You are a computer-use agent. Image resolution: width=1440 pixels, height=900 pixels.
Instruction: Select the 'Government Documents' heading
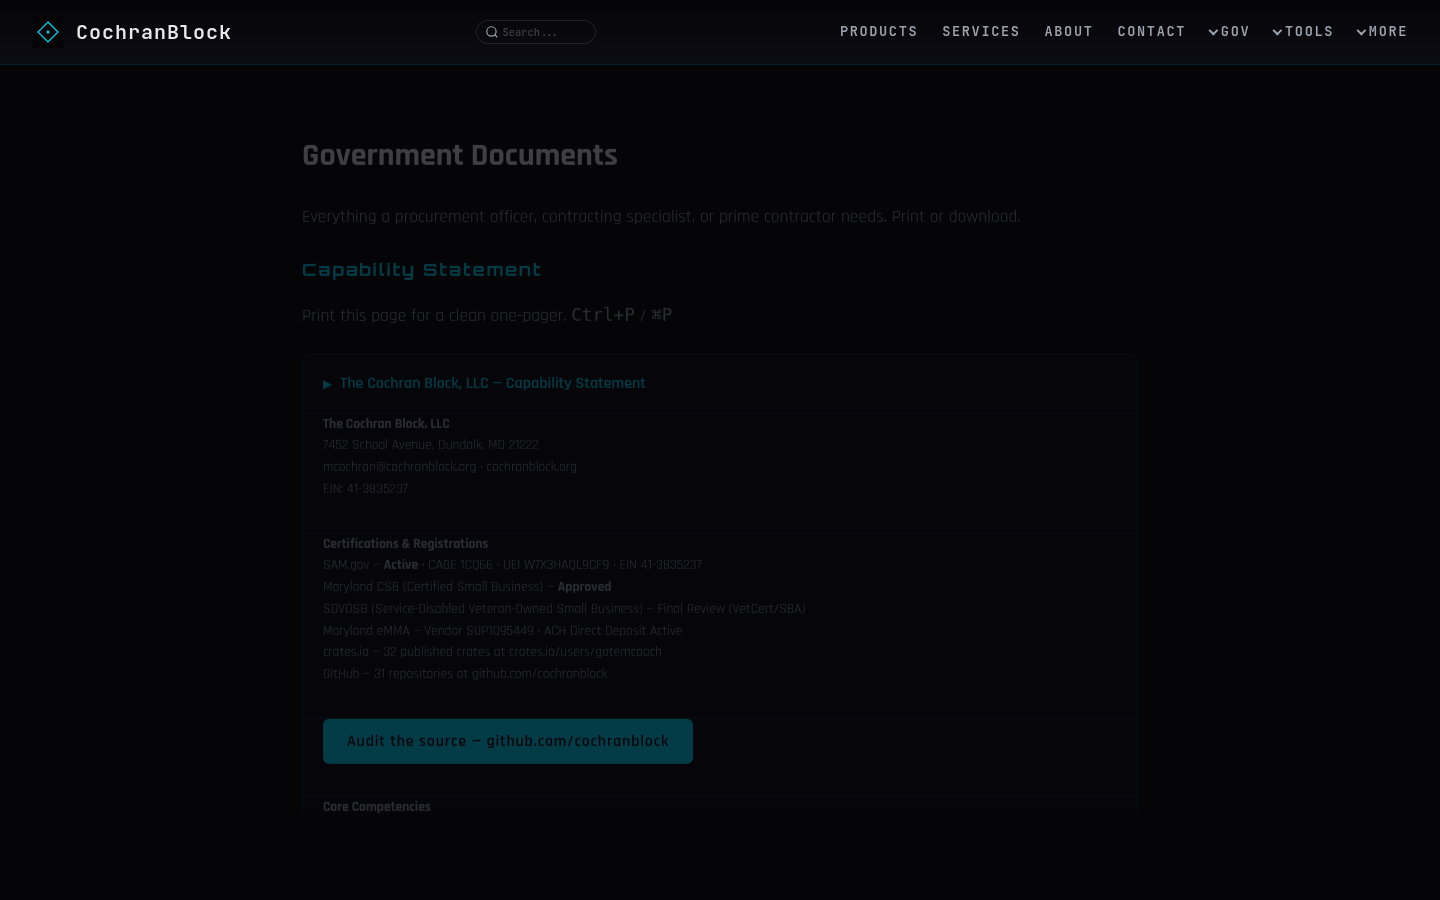[460, 155]
